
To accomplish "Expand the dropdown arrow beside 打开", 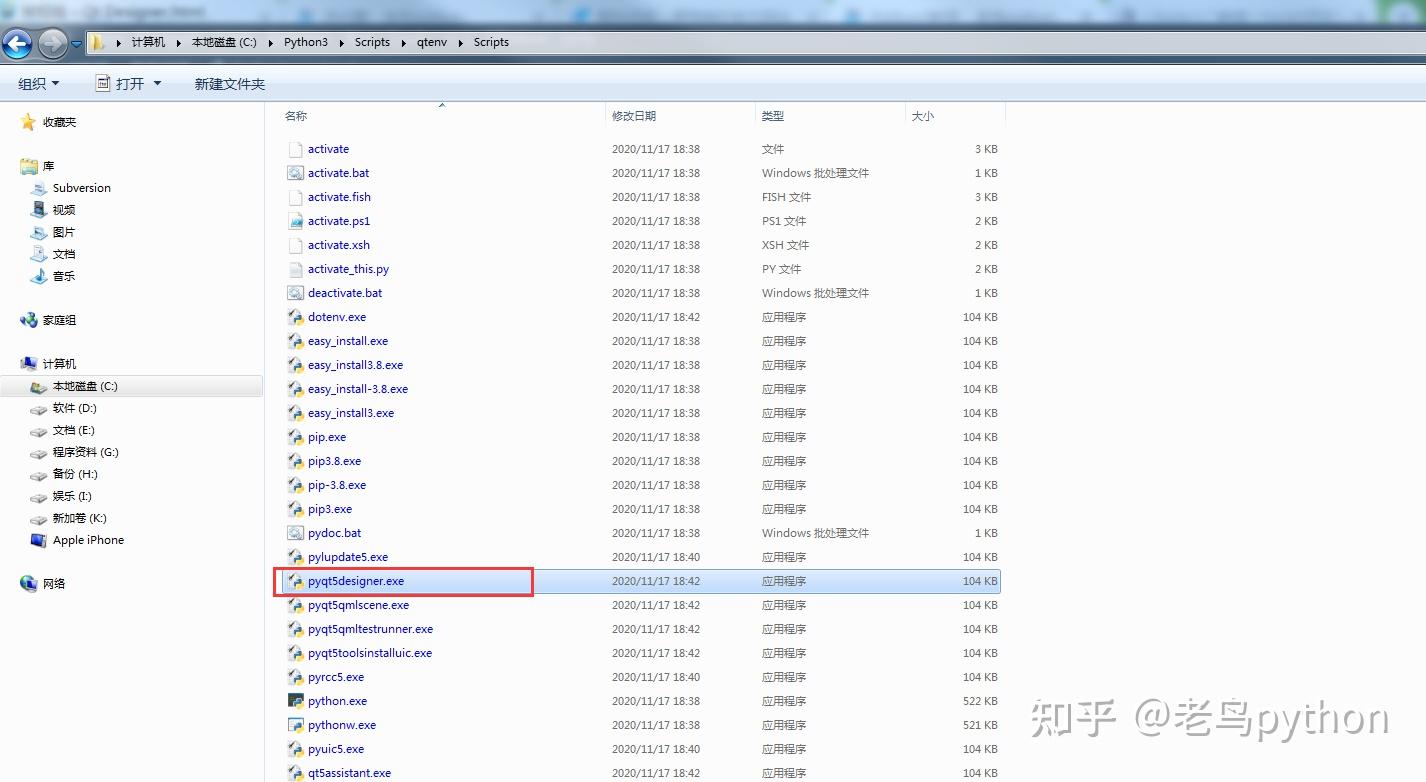I will (157, 84).
